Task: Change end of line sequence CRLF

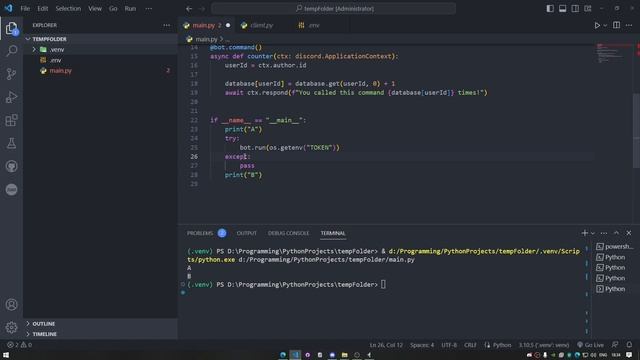Action: [x=470, y=345]
